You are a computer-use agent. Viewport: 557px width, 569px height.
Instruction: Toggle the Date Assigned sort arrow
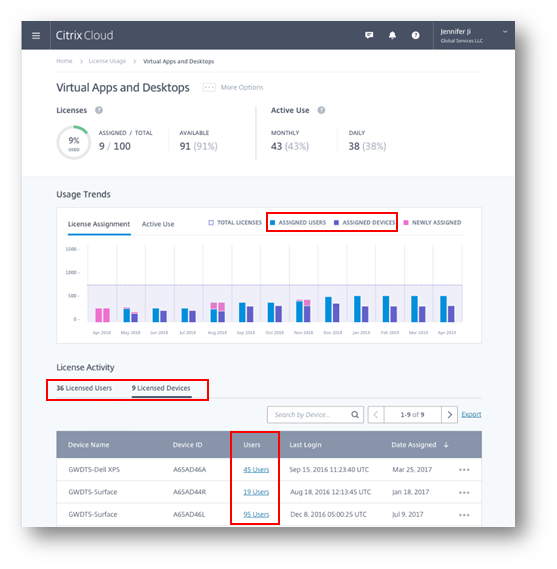click(446, 445)
